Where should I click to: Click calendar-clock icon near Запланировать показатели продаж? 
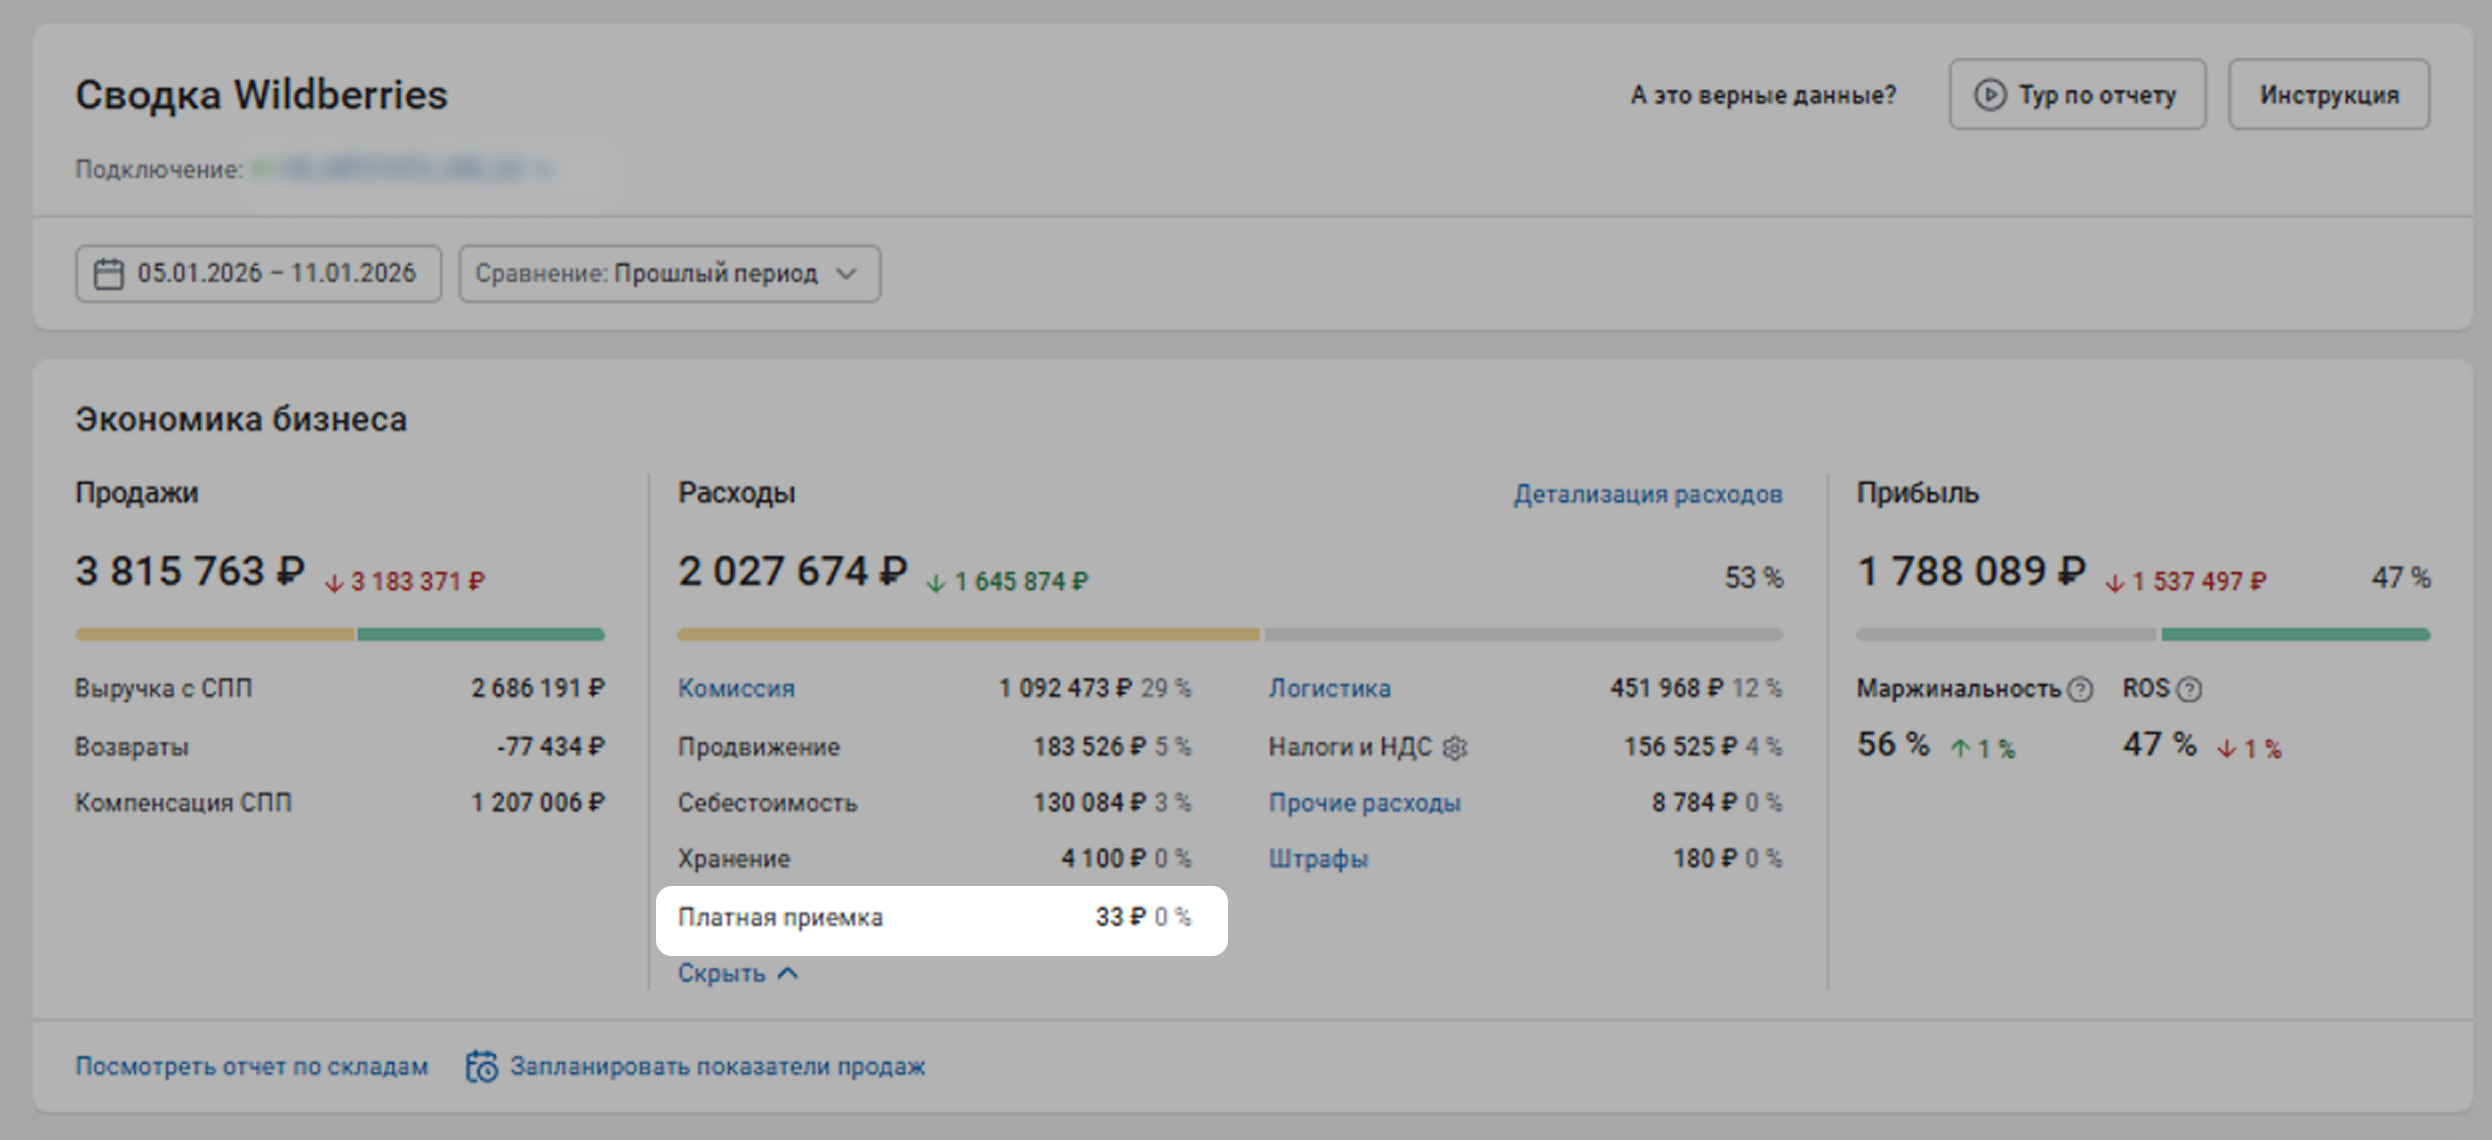[482, 1066]
